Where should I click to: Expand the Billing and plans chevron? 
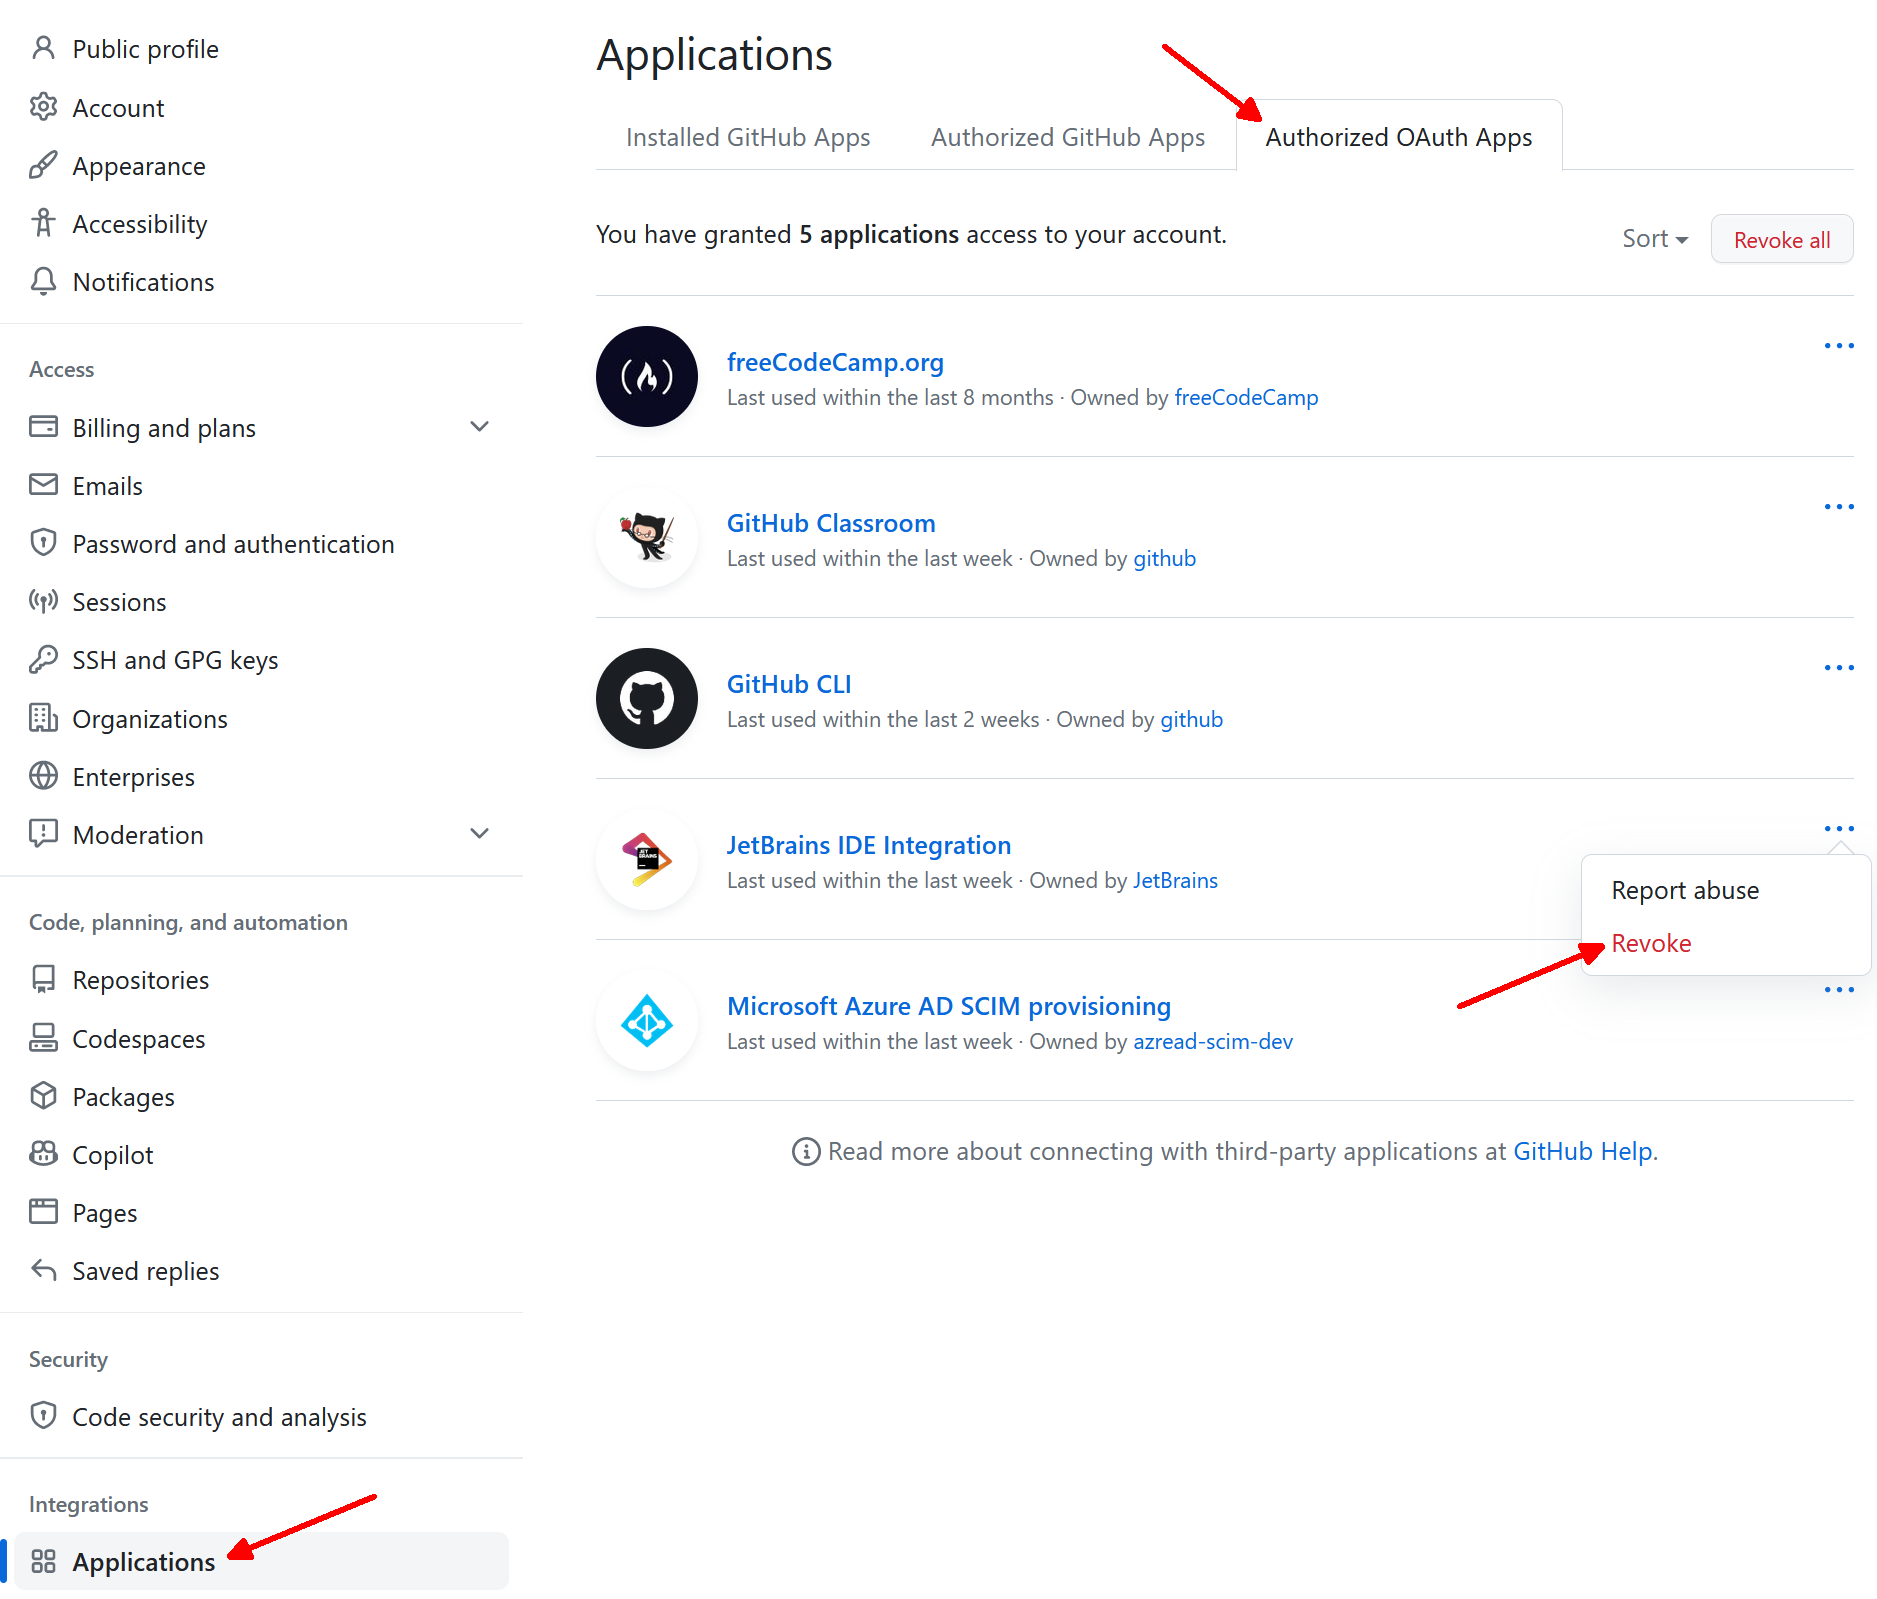480,427
